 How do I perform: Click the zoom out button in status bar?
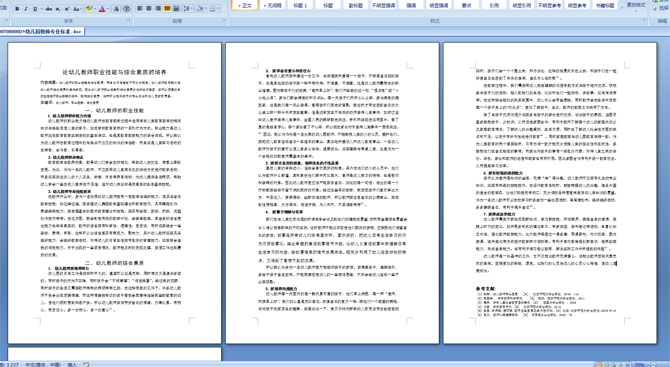click(x=654, y=365)
